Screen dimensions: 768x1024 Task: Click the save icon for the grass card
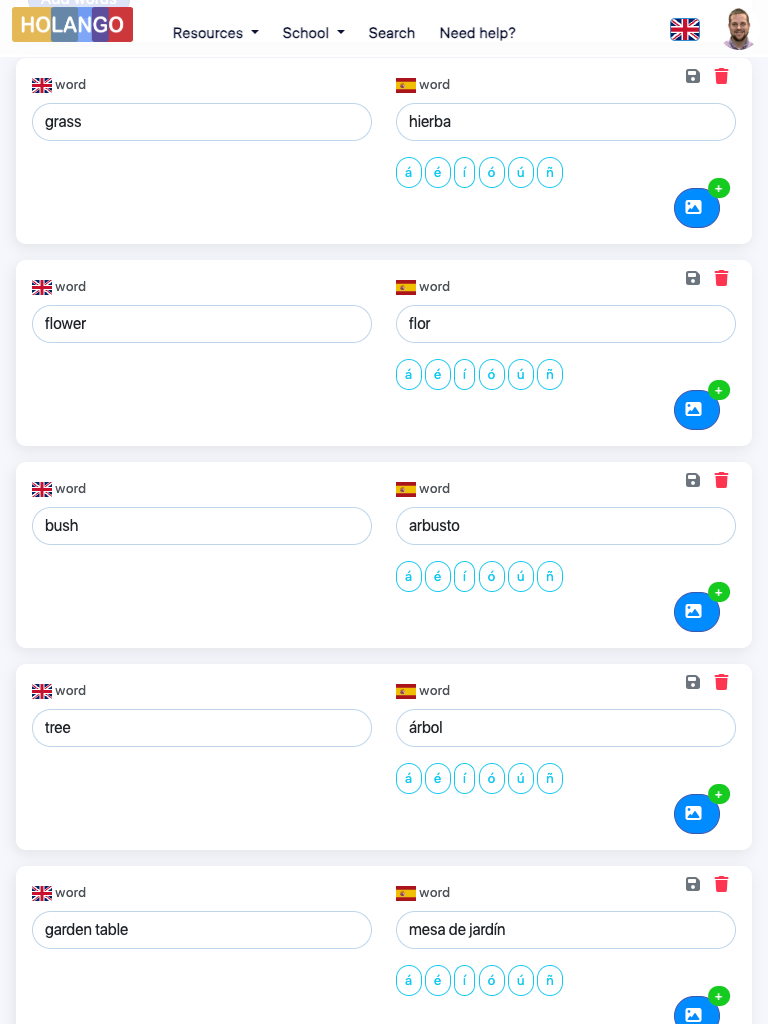[693, 76]
